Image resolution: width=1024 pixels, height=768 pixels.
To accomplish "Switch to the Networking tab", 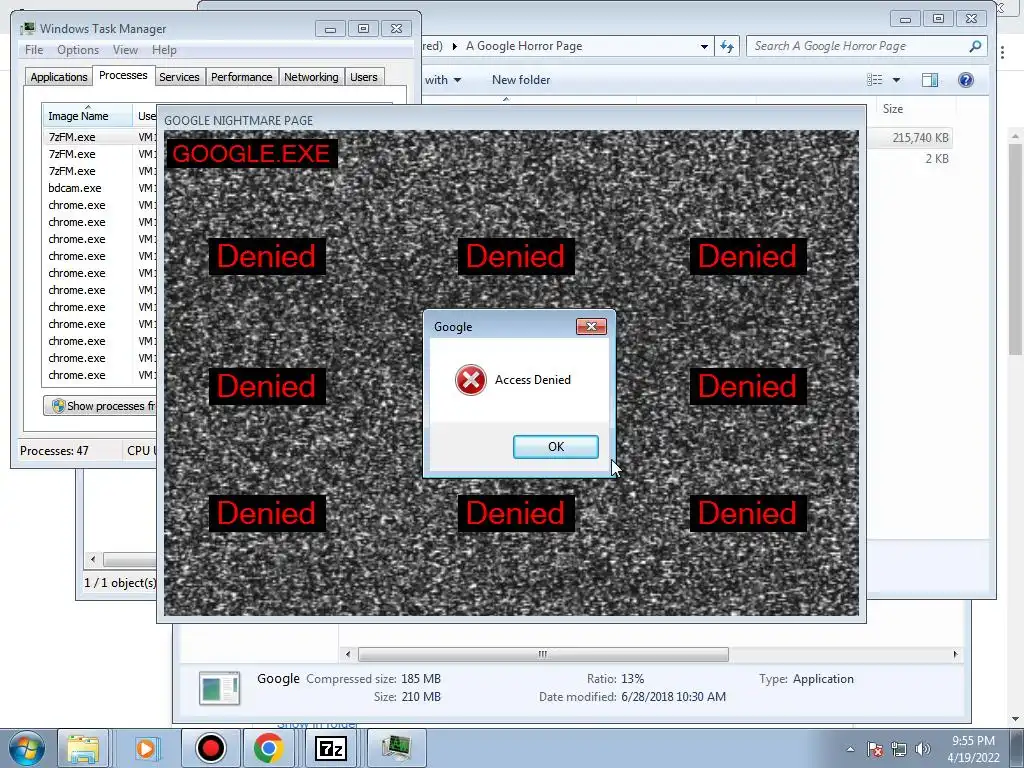I will (x=311, y=77).
